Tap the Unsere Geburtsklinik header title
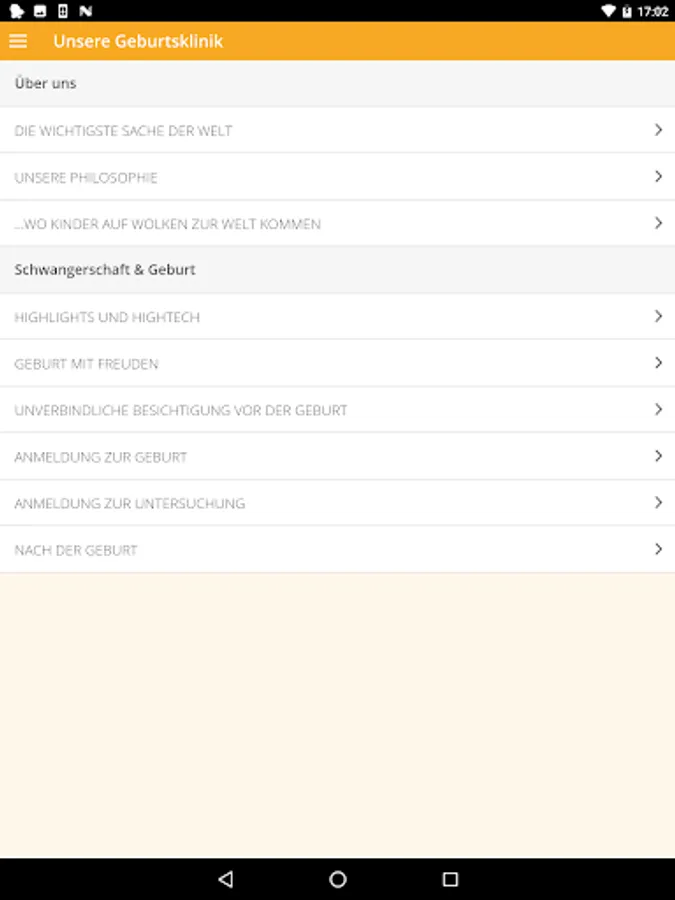This screenshot has height=900, width=675. 138,41
